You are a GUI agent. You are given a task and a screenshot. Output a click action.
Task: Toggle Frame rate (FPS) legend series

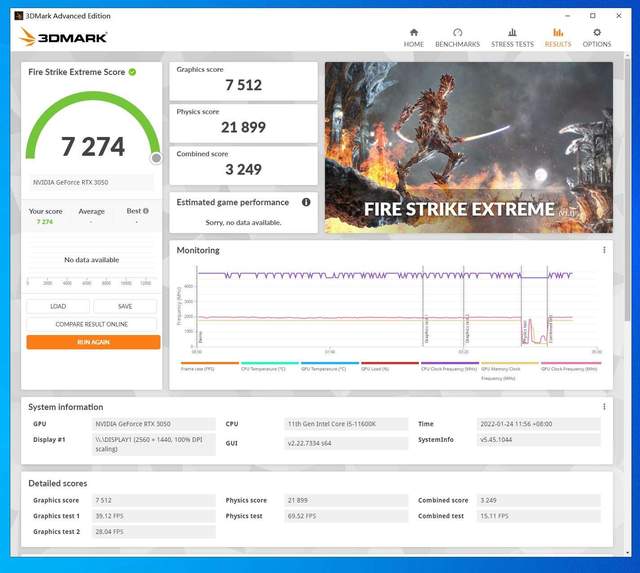210,366
